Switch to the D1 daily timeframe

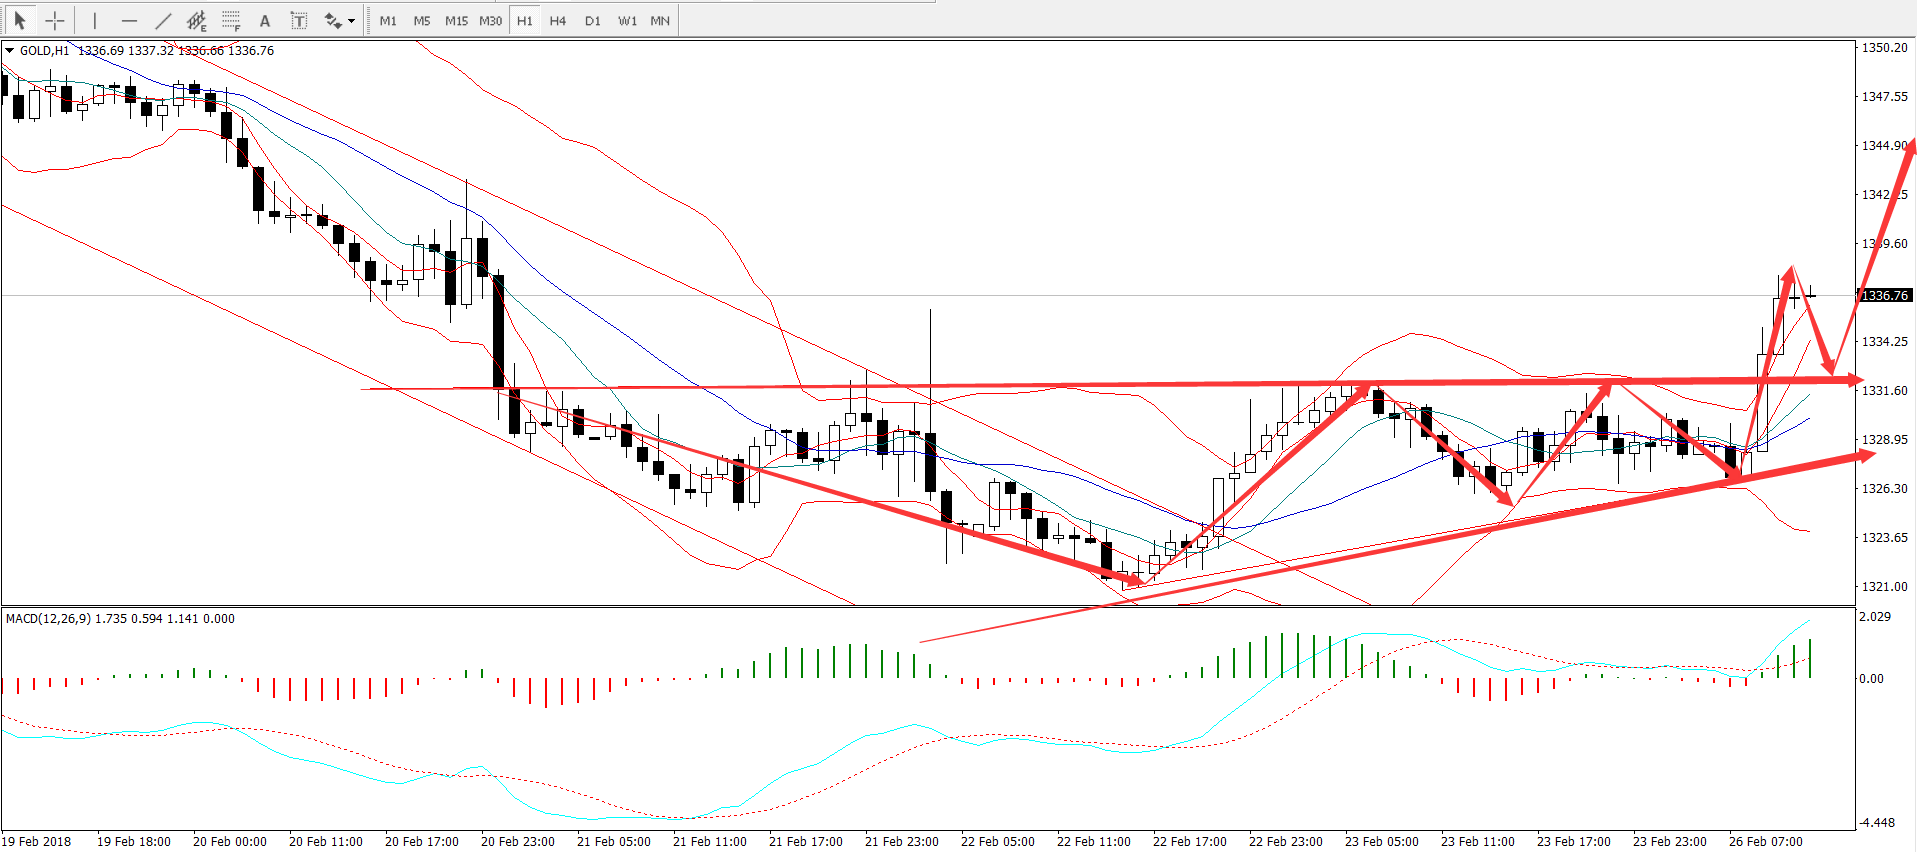click(x=593, y=20)
